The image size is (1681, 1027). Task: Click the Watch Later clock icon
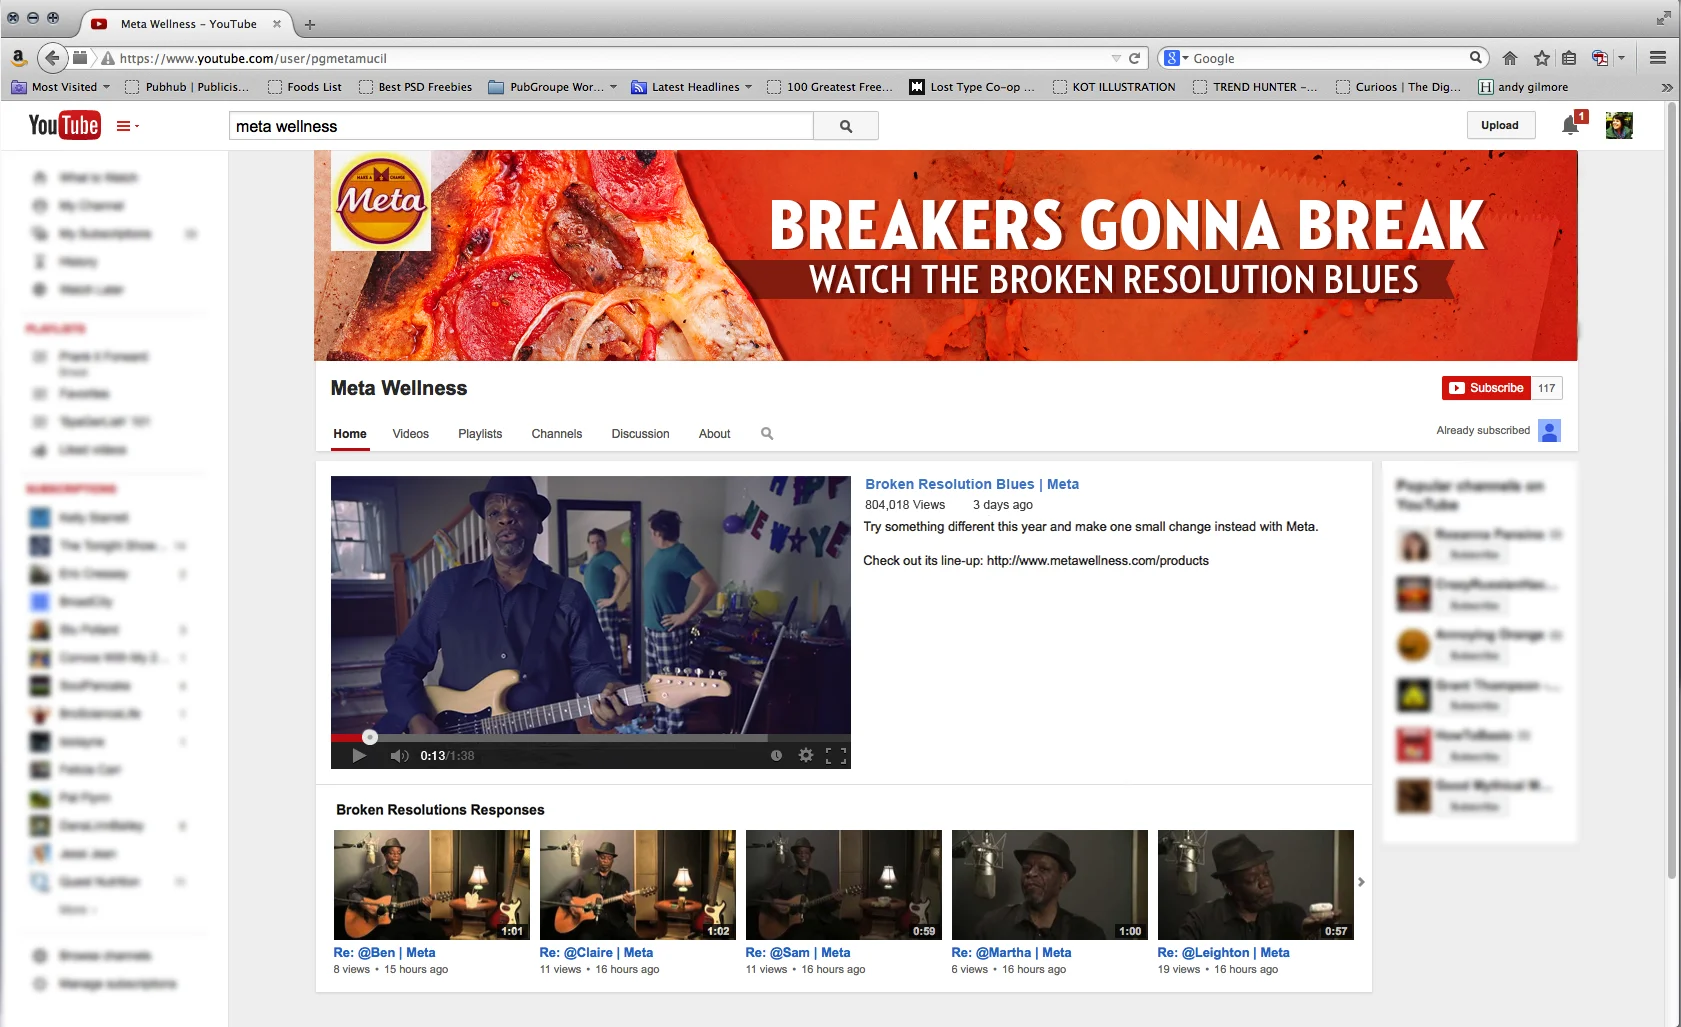click(776, 755)
